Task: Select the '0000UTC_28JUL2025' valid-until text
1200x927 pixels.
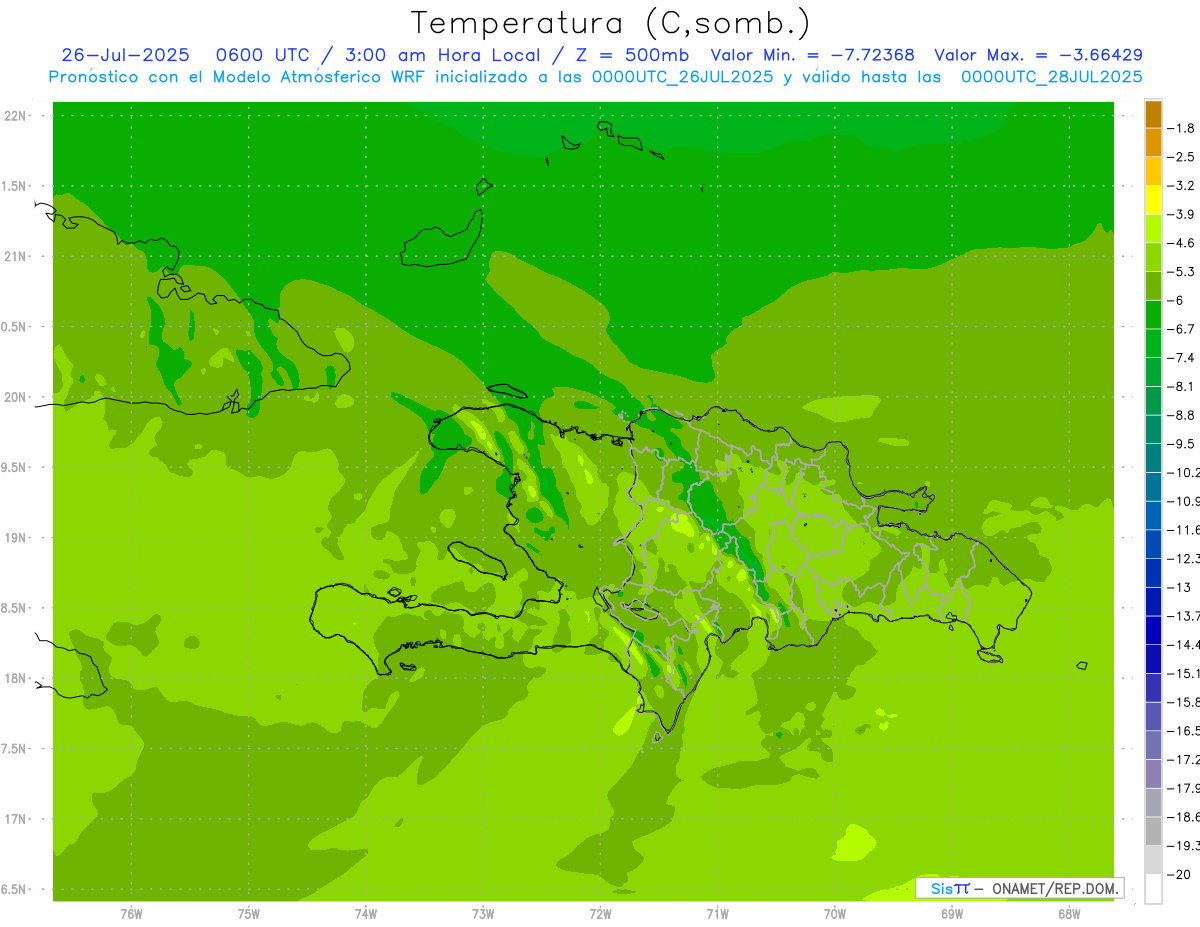Action: 1052,77
